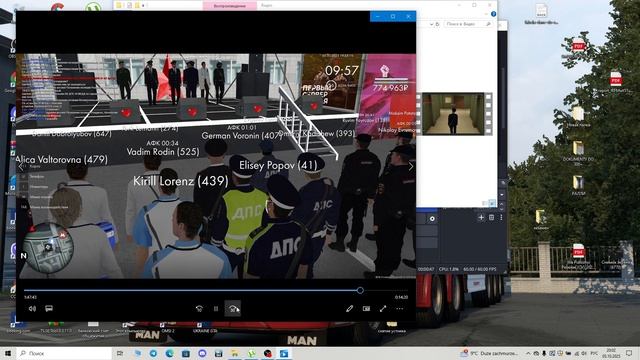This screenshot has height=360, width=640.
Task: Open the three-dots more options menu in player
Action: point(400,309)
